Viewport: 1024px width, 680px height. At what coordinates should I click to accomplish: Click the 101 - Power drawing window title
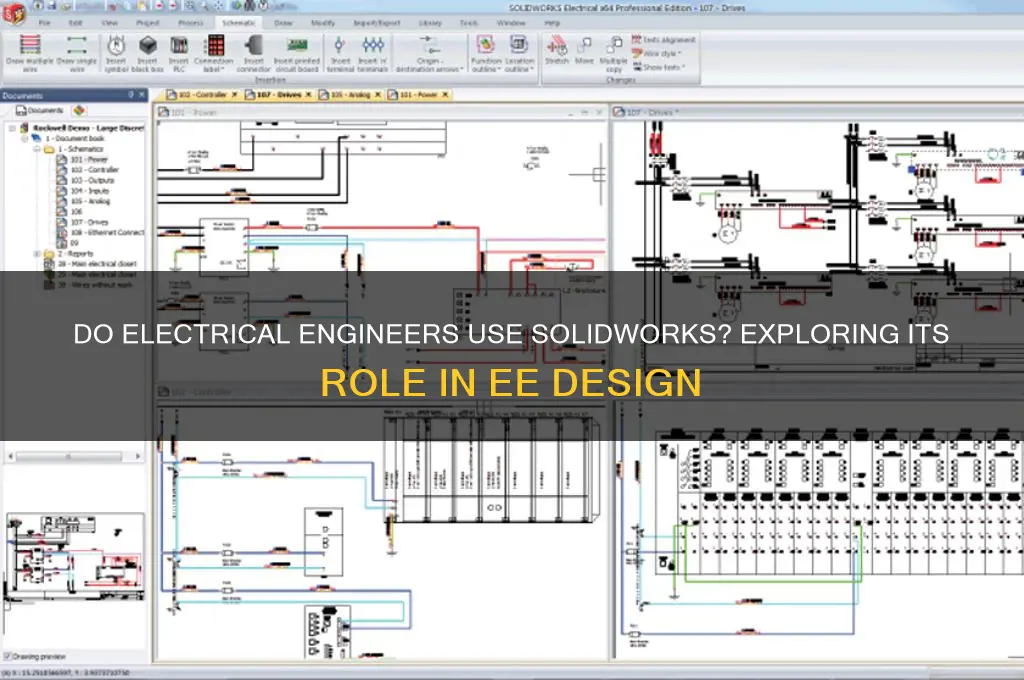click(x=196, y=112)
